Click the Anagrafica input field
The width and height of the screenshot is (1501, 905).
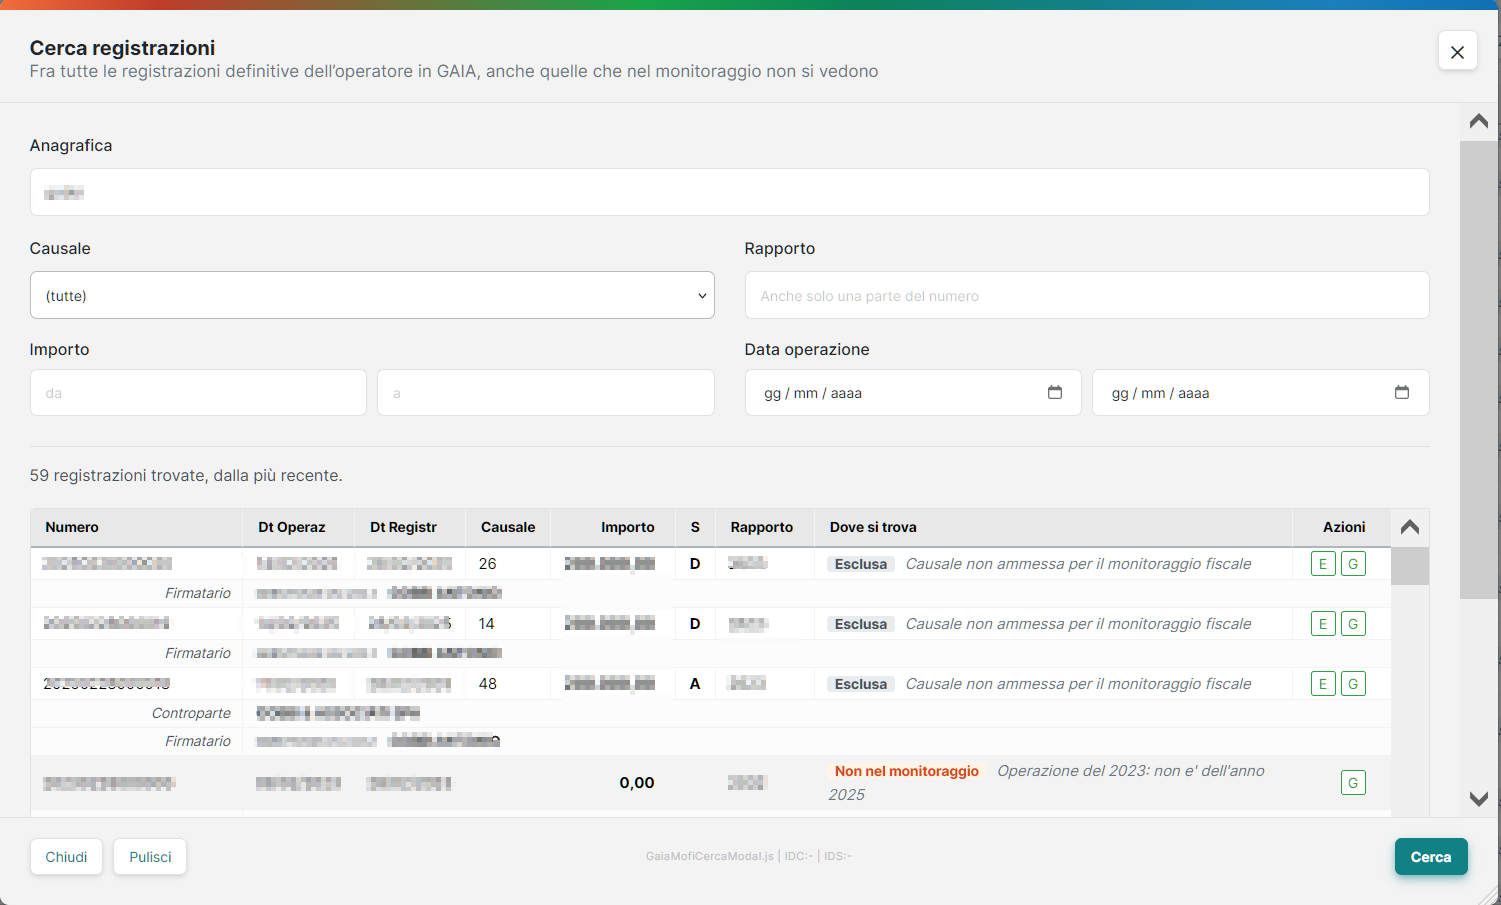729,192
